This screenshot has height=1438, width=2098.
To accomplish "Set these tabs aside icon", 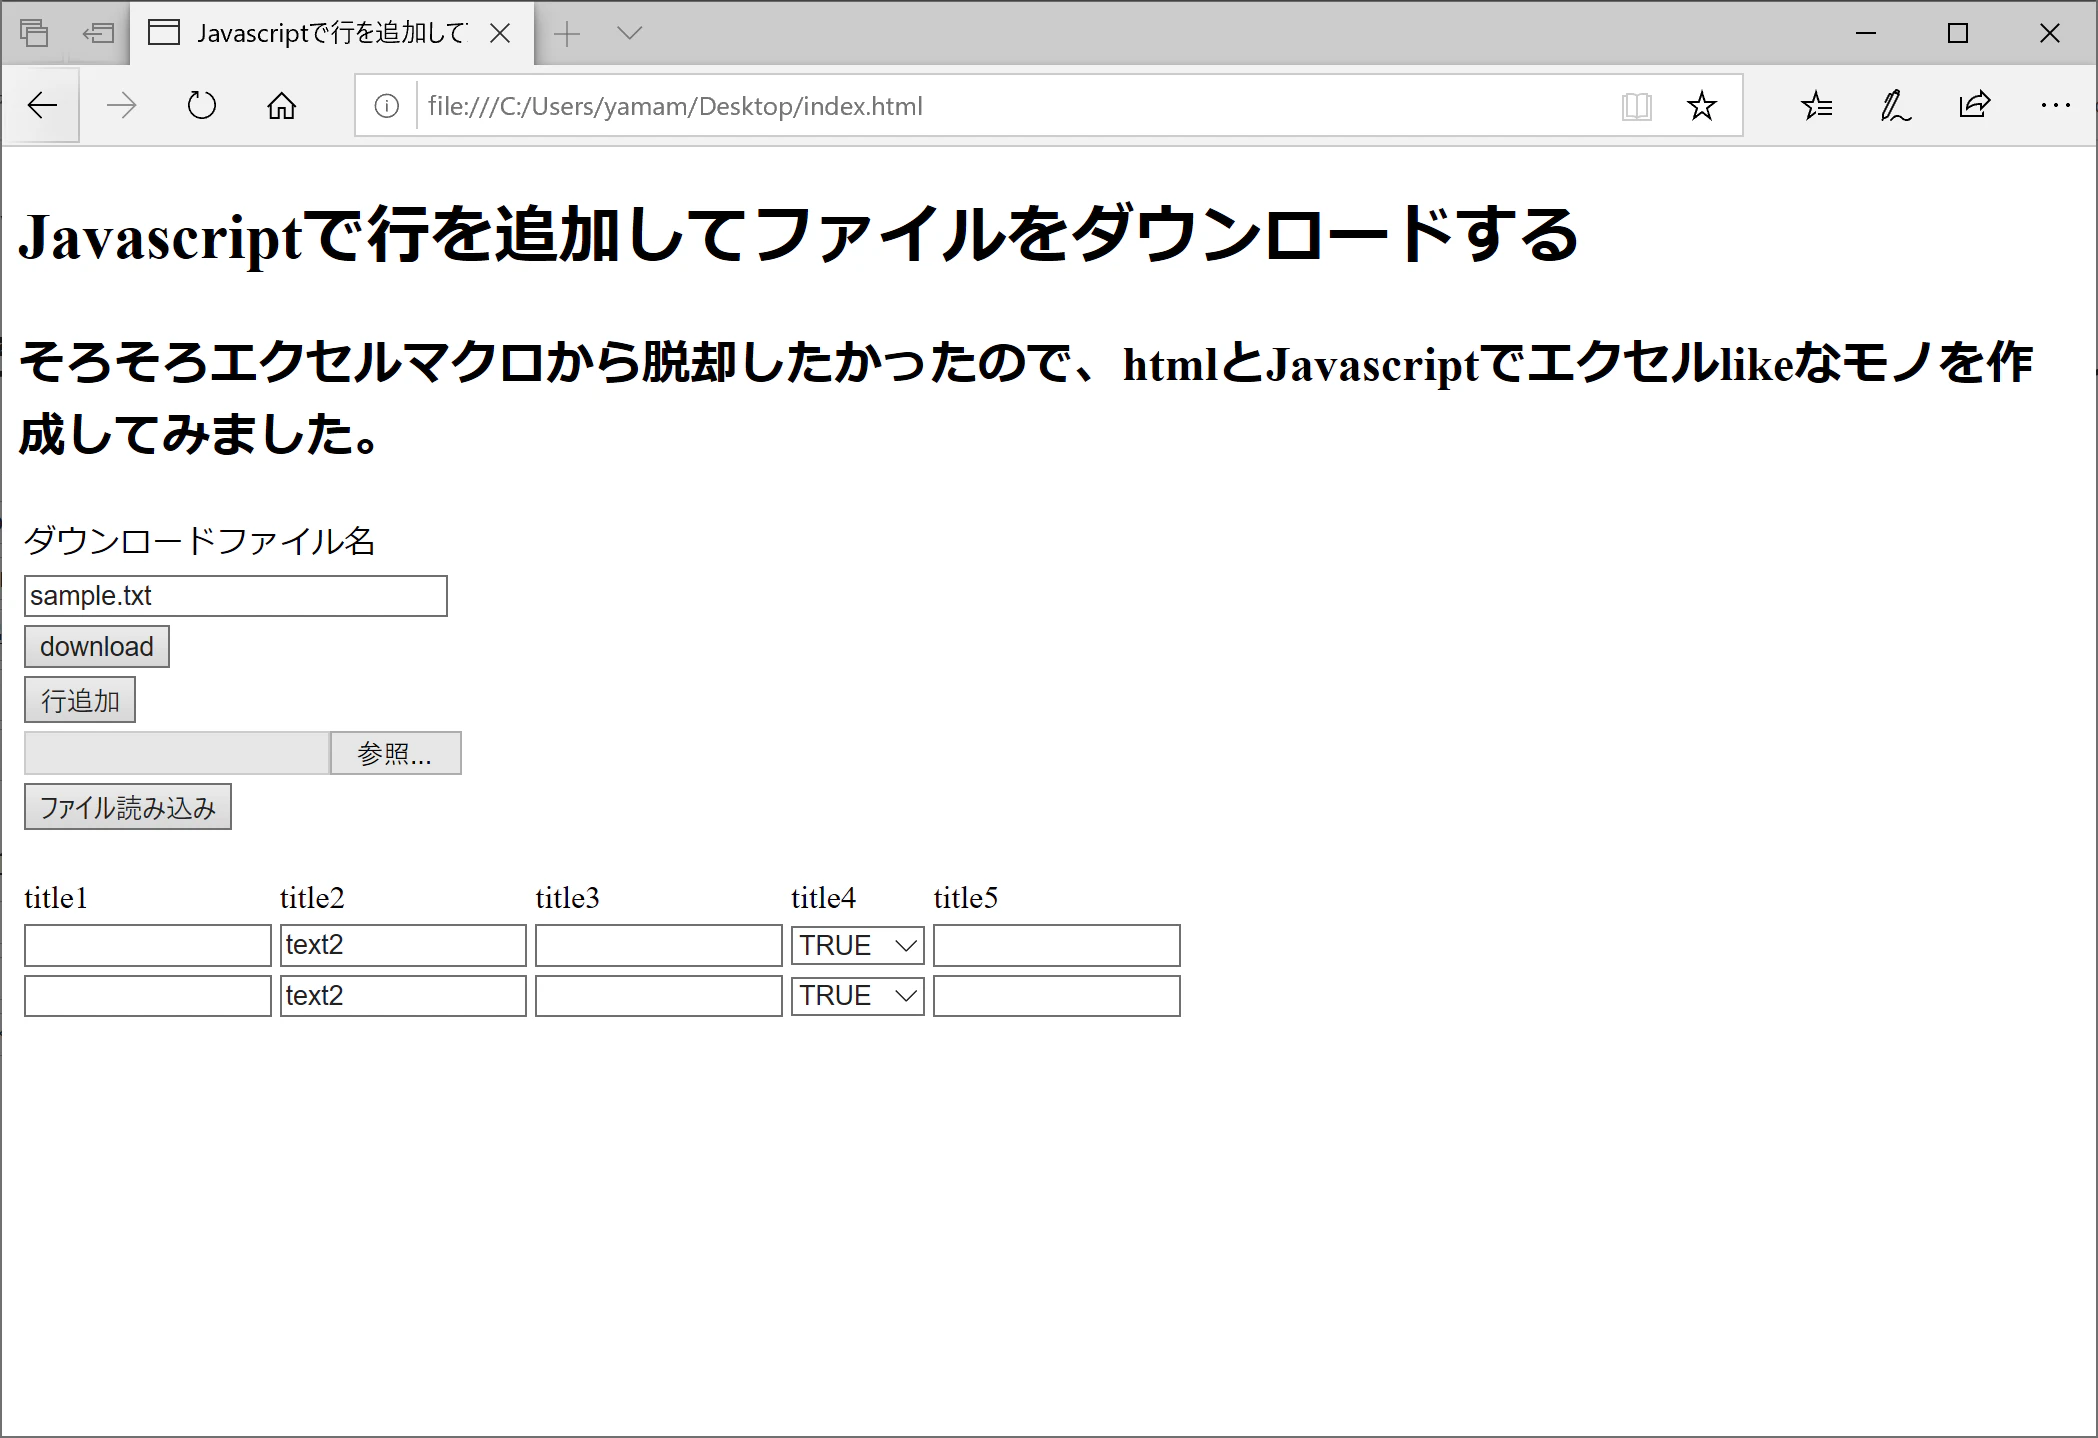I will coord(98,33).
